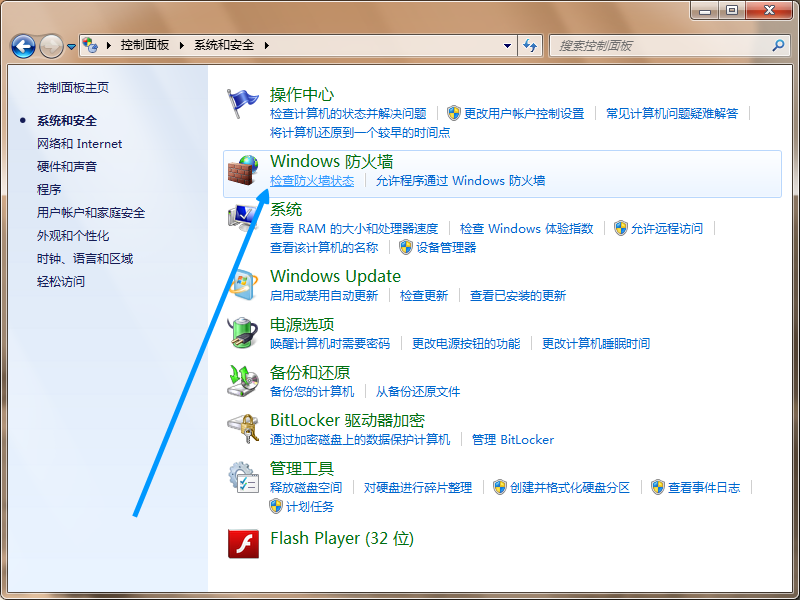
Task: Select 硬件和声音 category in sidebar
Action: tap(67, 167)
